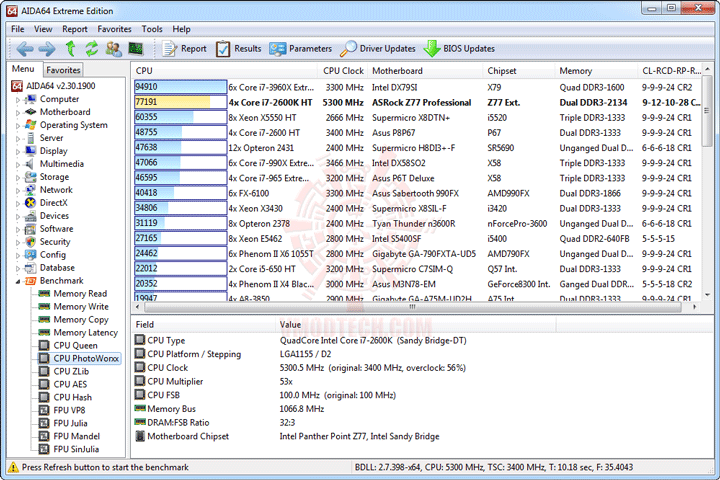The width and height of the screenshot is (720, 480).
Task: Open the Report toolbar button
Action: click(x=185, y=49)
